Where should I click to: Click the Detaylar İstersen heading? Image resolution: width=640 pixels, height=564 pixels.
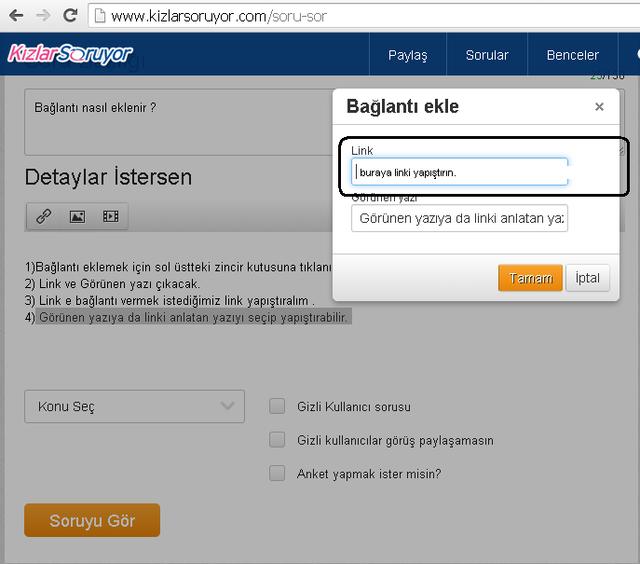pos(108,177)
